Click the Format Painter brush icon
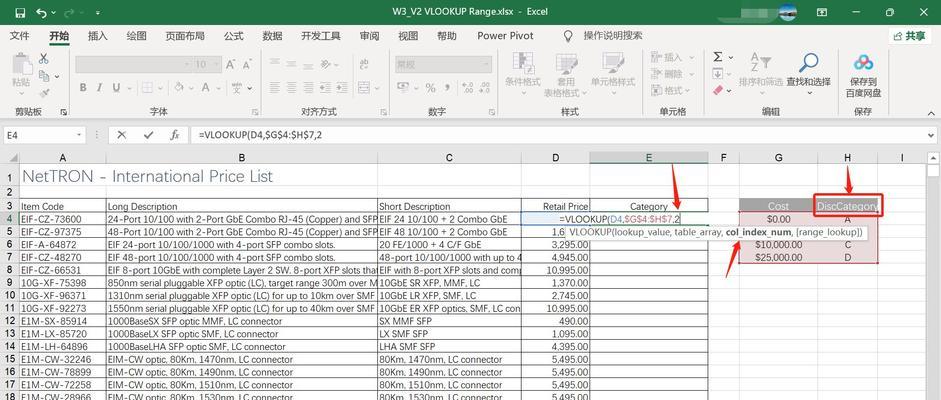This screenshot has width=941, height=400. pyautogui.click(x=43, y=92)
